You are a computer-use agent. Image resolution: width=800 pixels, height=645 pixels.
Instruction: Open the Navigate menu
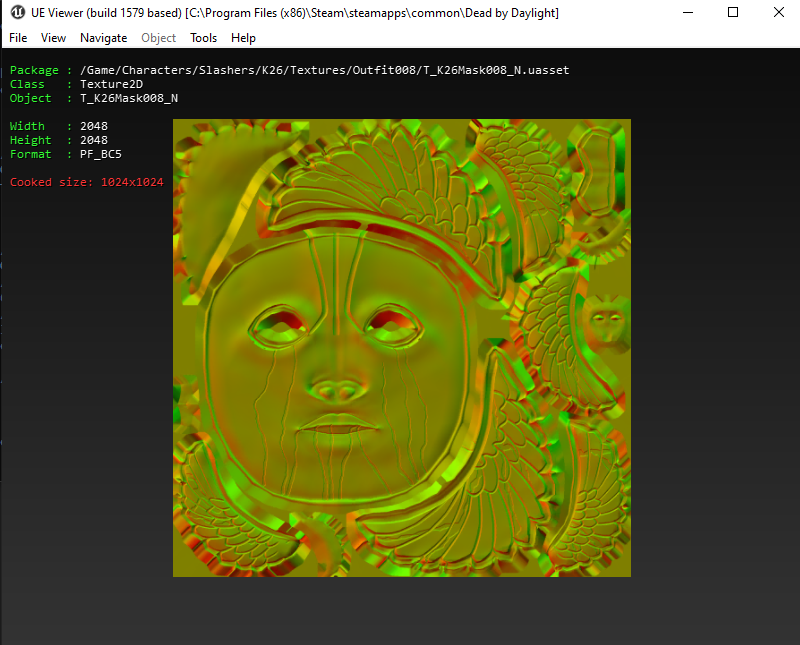pos(104,38)
